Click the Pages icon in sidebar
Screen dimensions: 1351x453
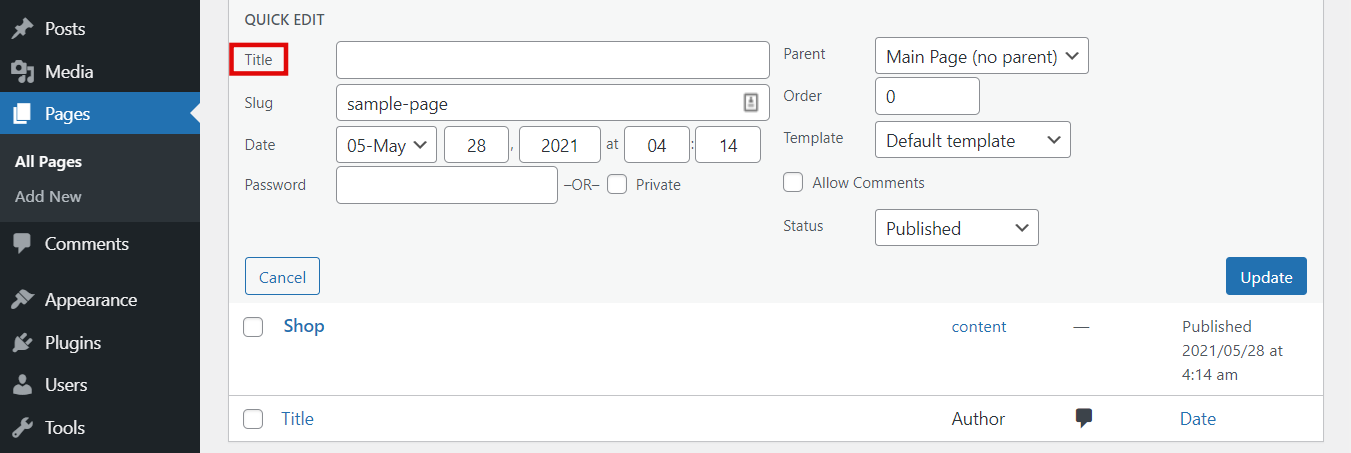22,114
